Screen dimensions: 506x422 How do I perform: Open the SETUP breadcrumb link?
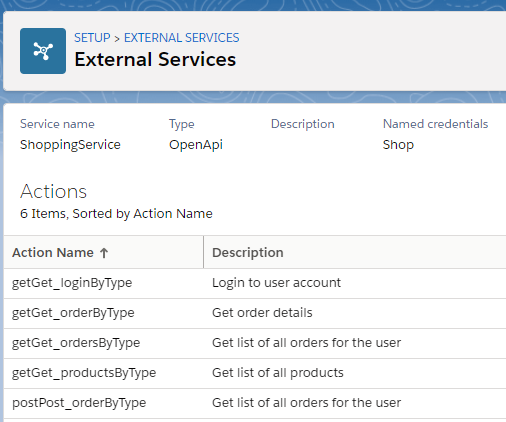pyautogui.click(x=92, y=38)
